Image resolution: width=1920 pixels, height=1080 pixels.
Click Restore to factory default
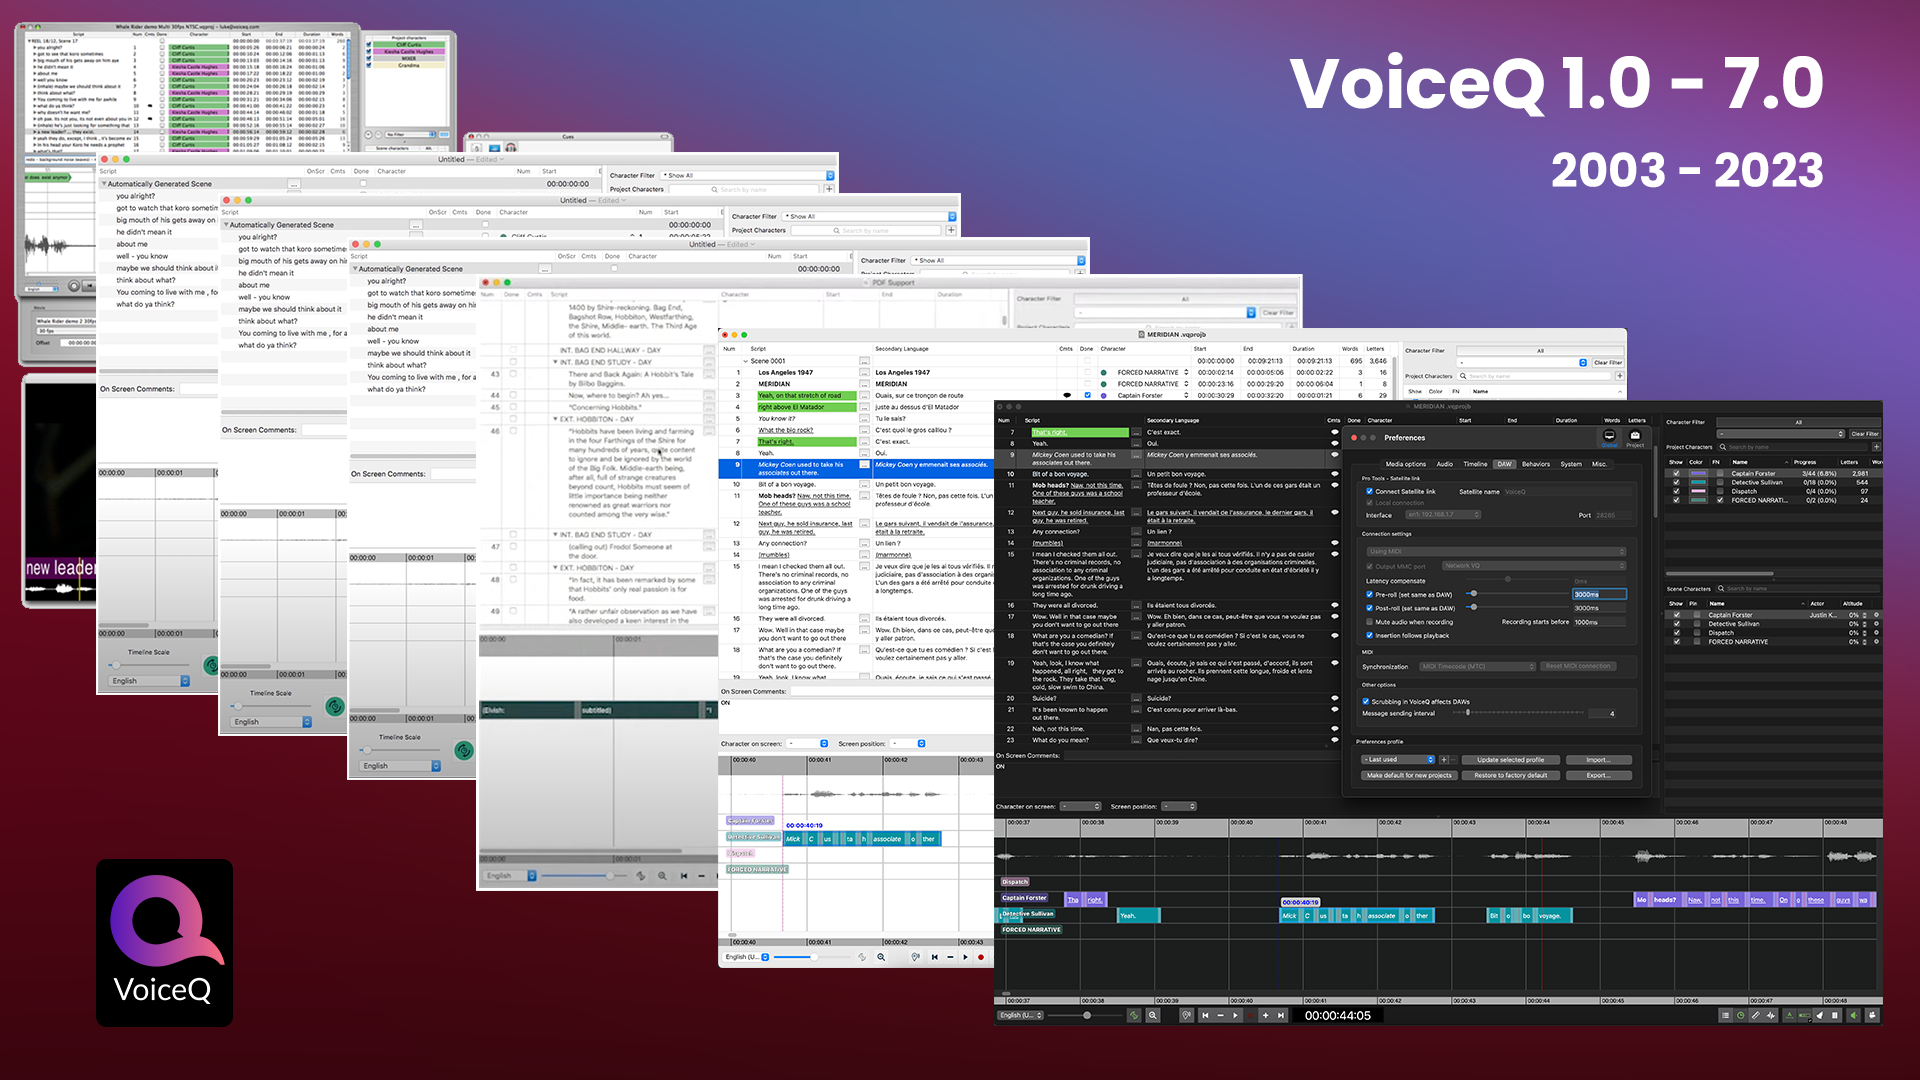pos(1511,775)
